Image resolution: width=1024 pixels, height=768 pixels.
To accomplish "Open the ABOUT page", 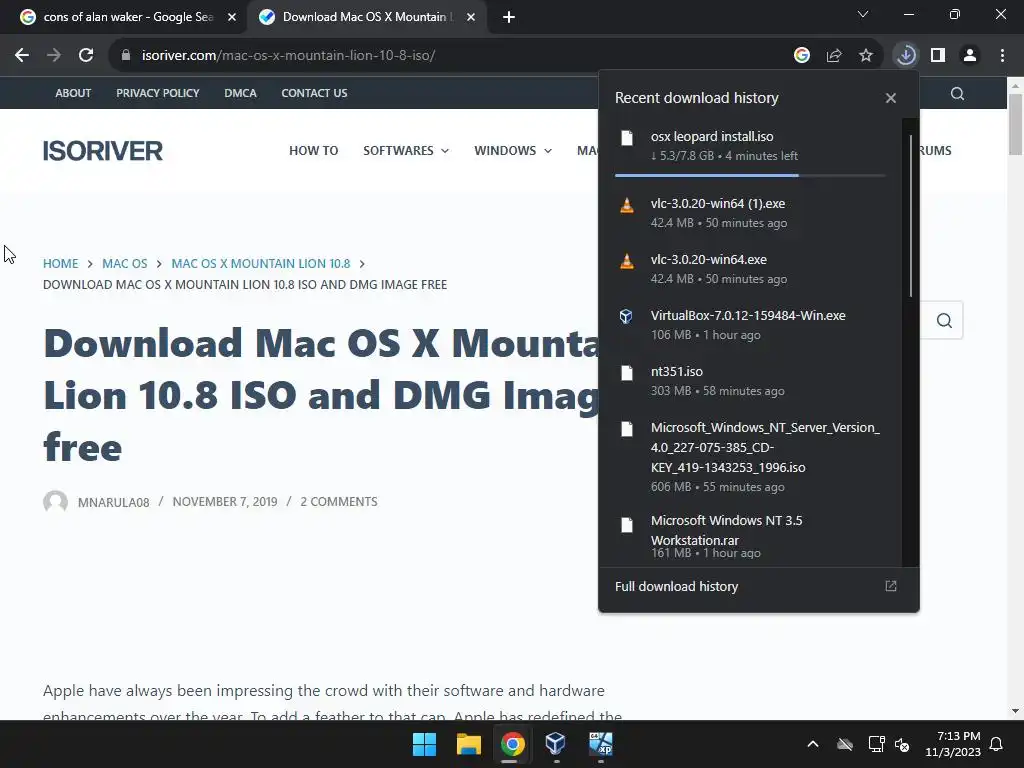I will (73, 93).
